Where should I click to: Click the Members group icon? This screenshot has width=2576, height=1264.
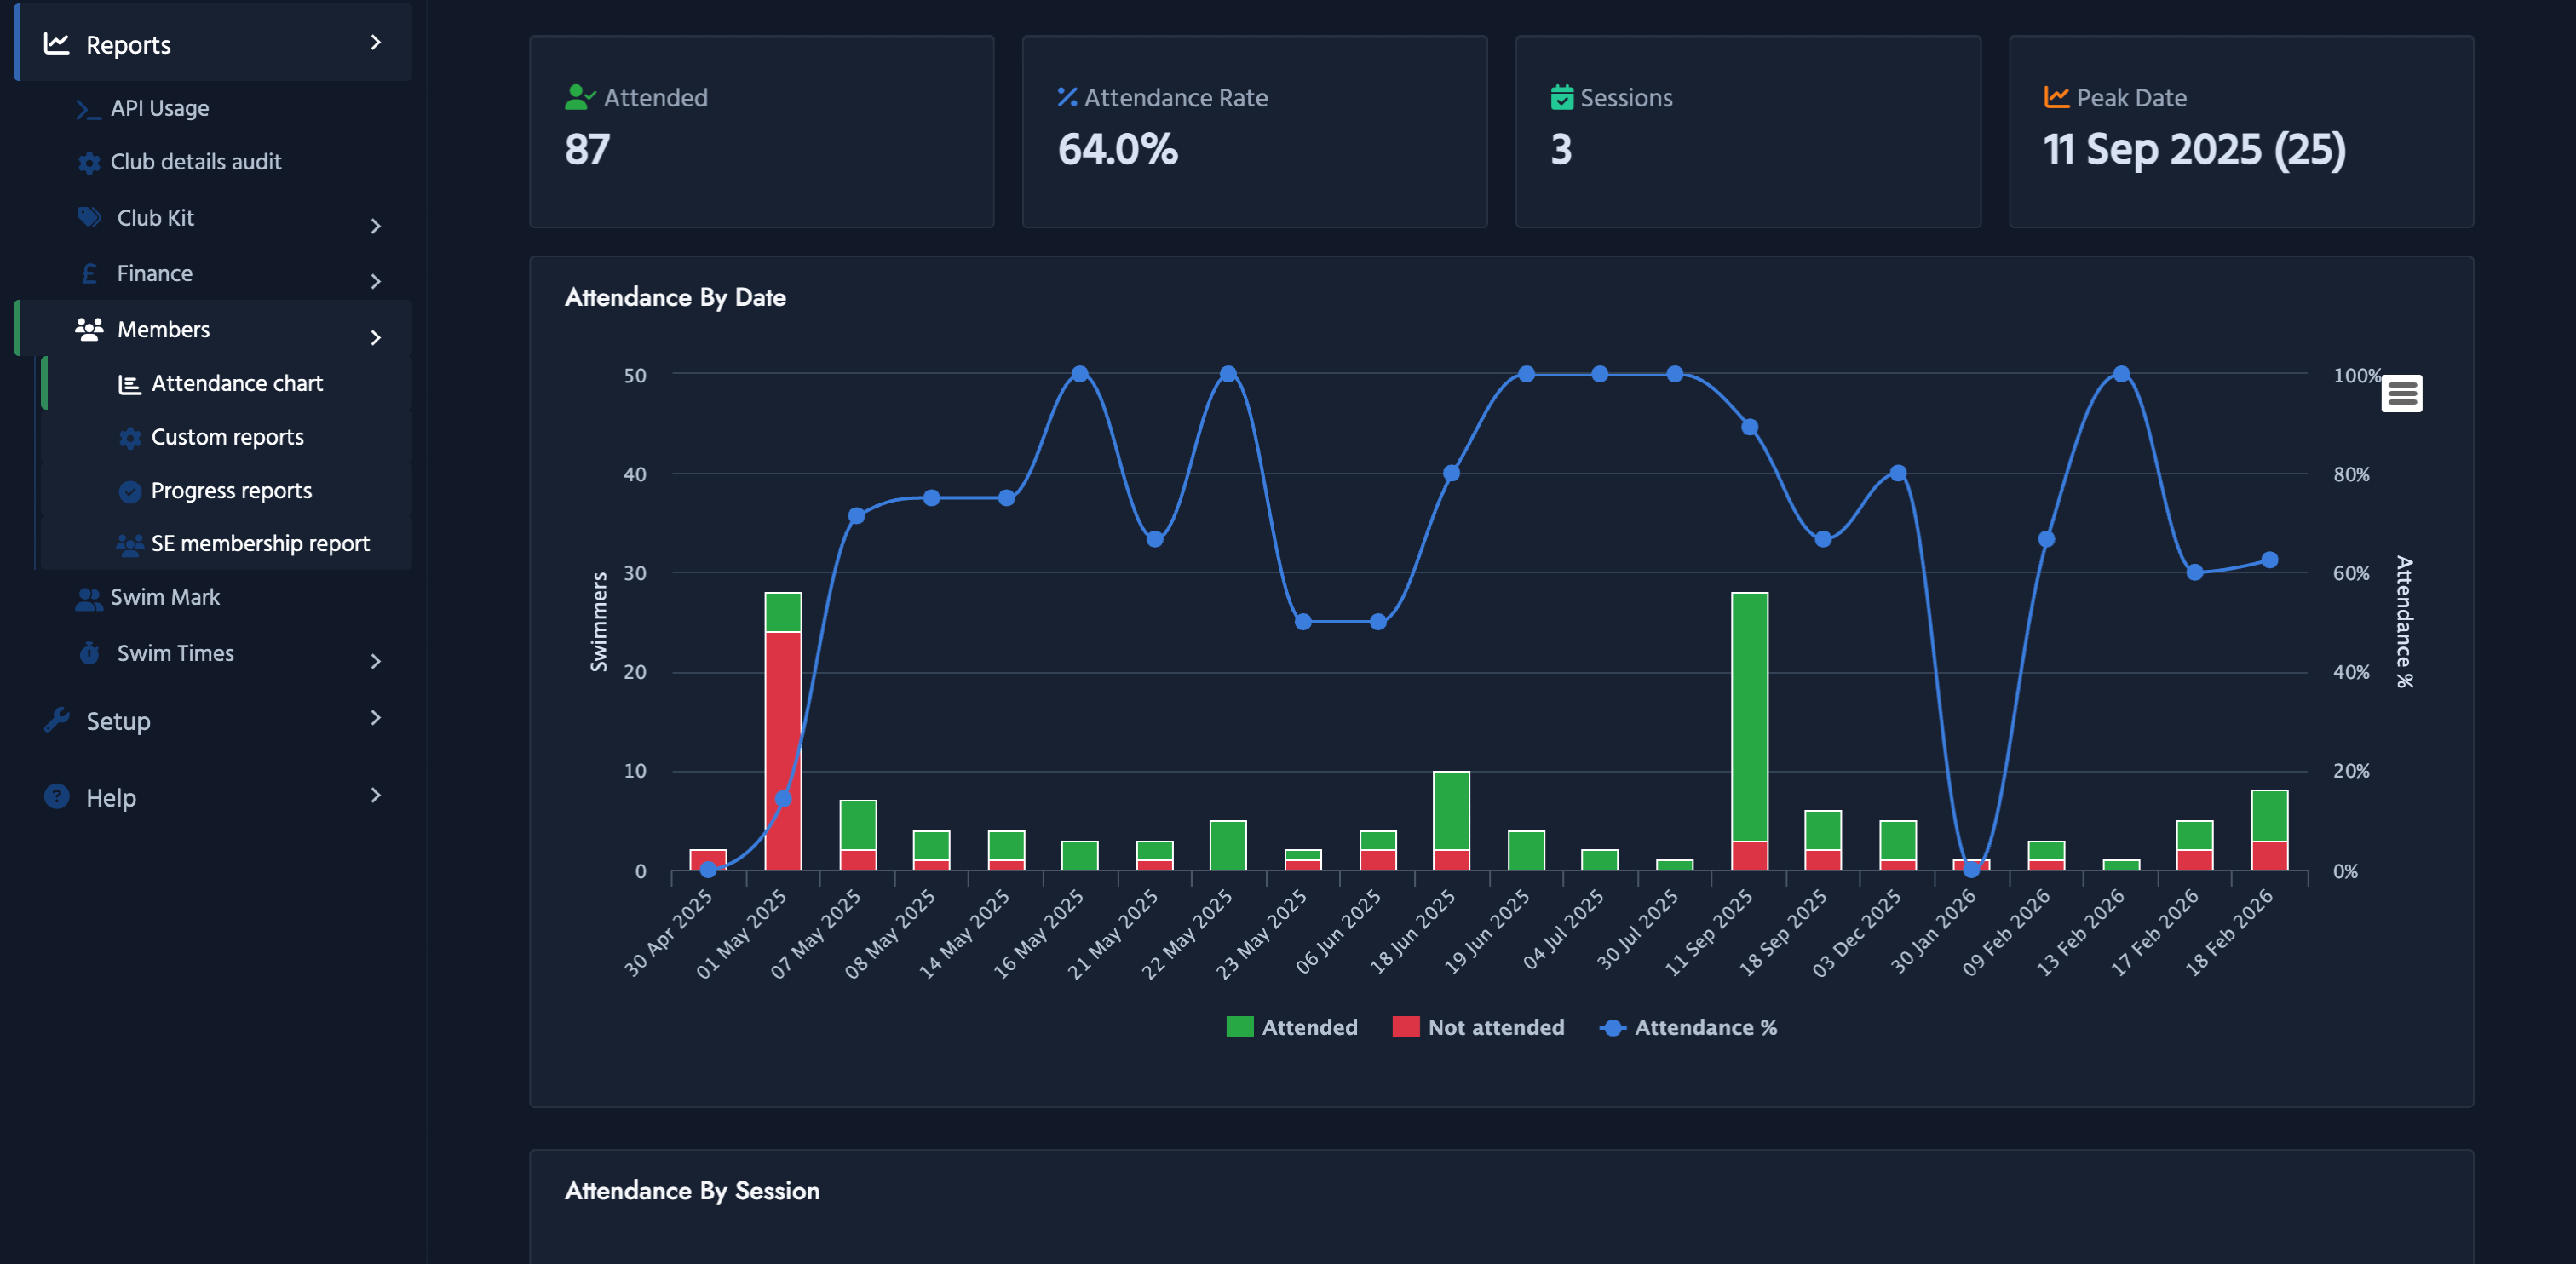pos(89,329)
